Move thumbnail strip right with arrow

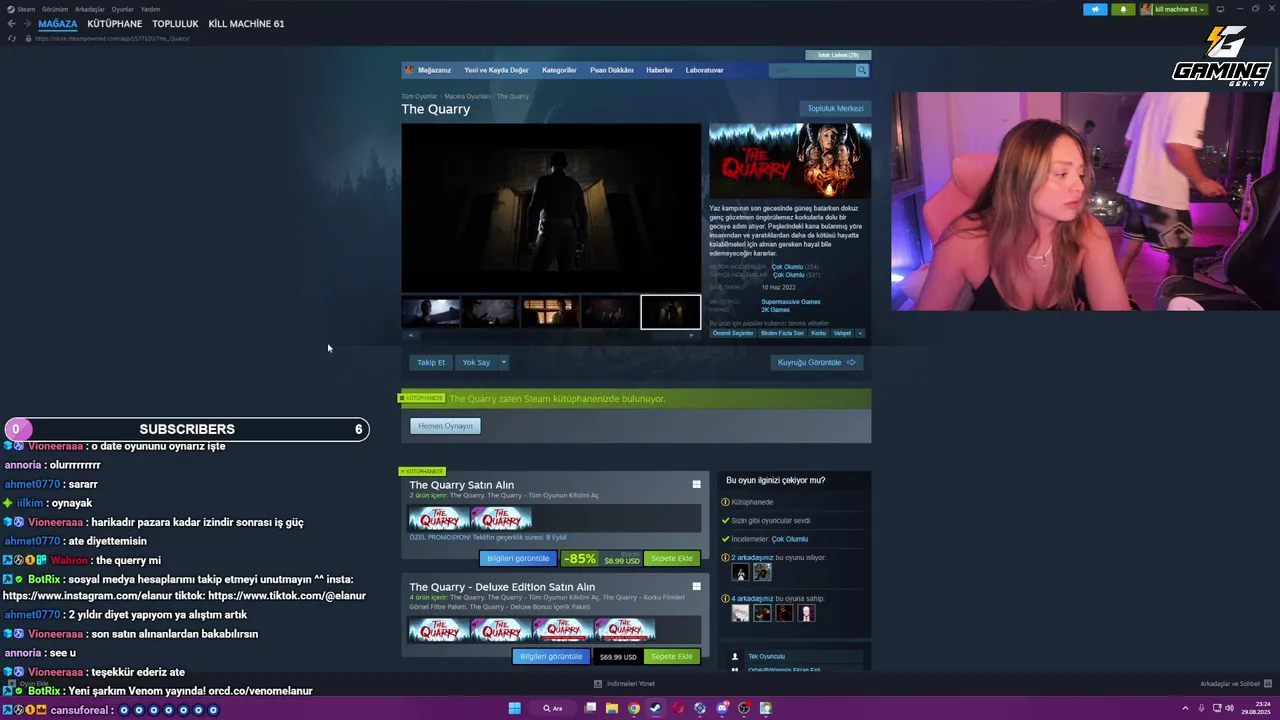[692, 335]
